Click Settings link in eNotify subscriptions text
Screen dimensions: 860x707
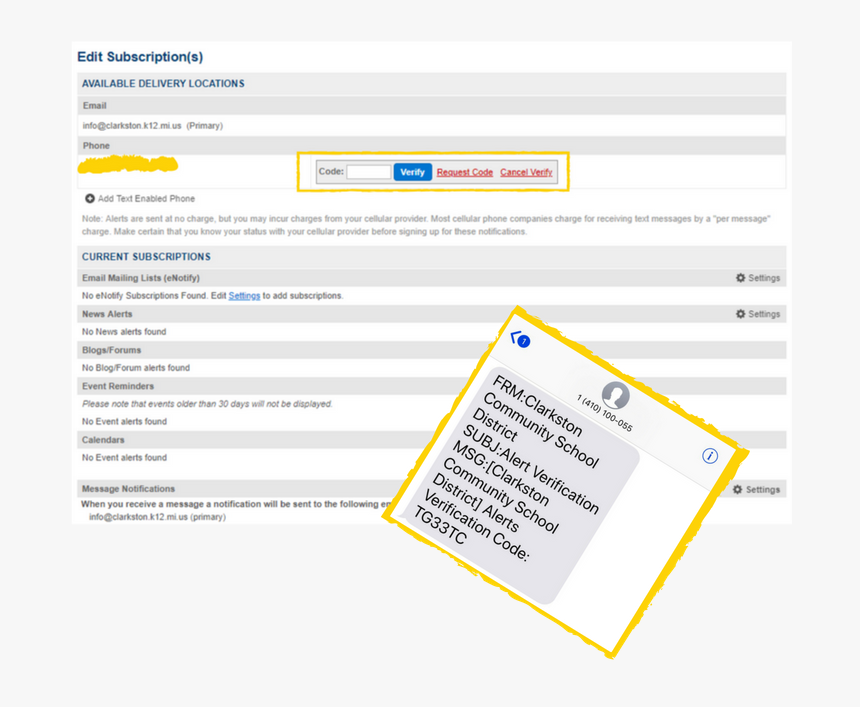tap(244, 296)
